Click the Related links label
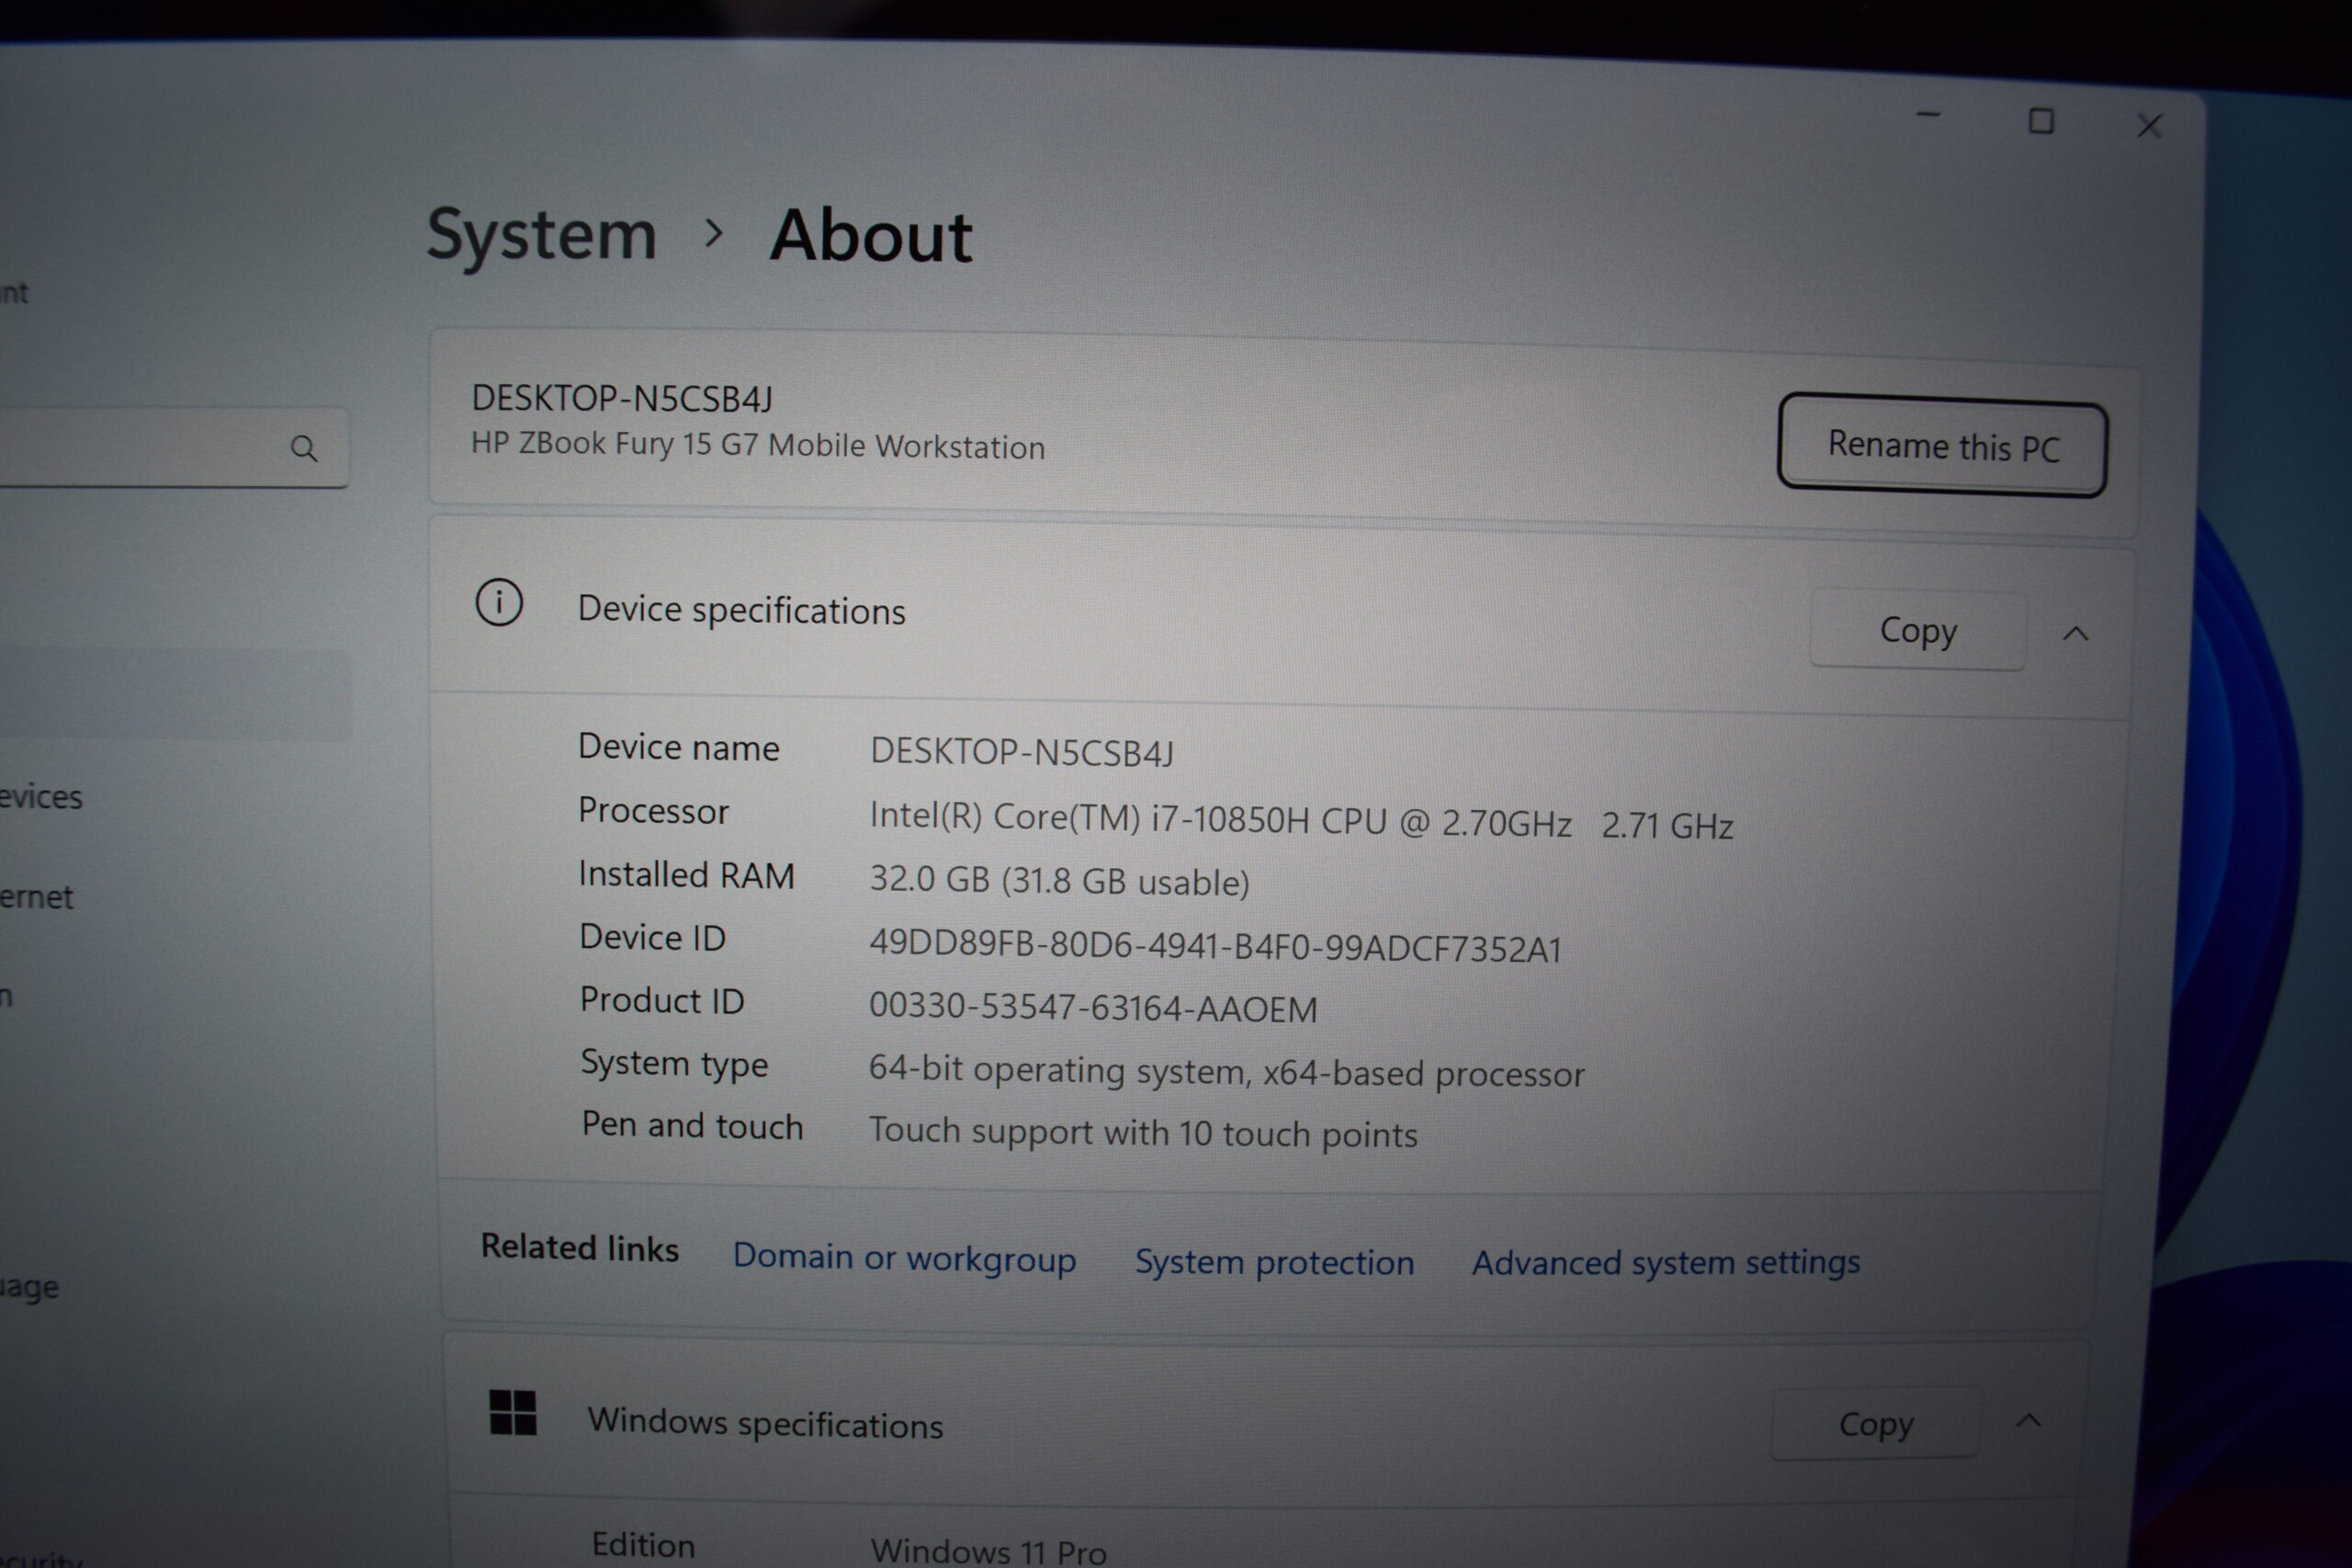Viewport: 2352px width, 1568px height. coord(579,1247)
